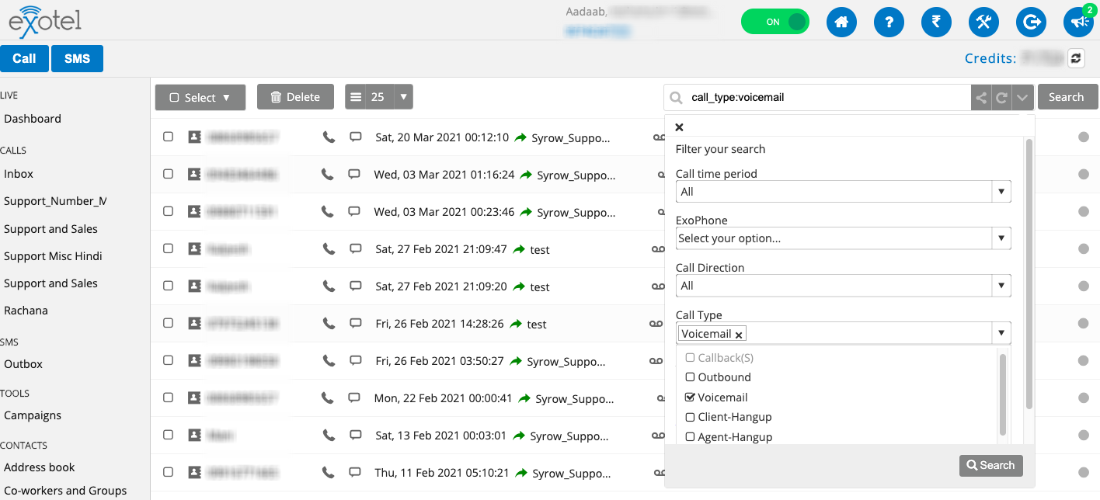Viewport: 1100px width, 500px height.
Task: Toggle the green ON availability switch
Action: tap(774, 22)
